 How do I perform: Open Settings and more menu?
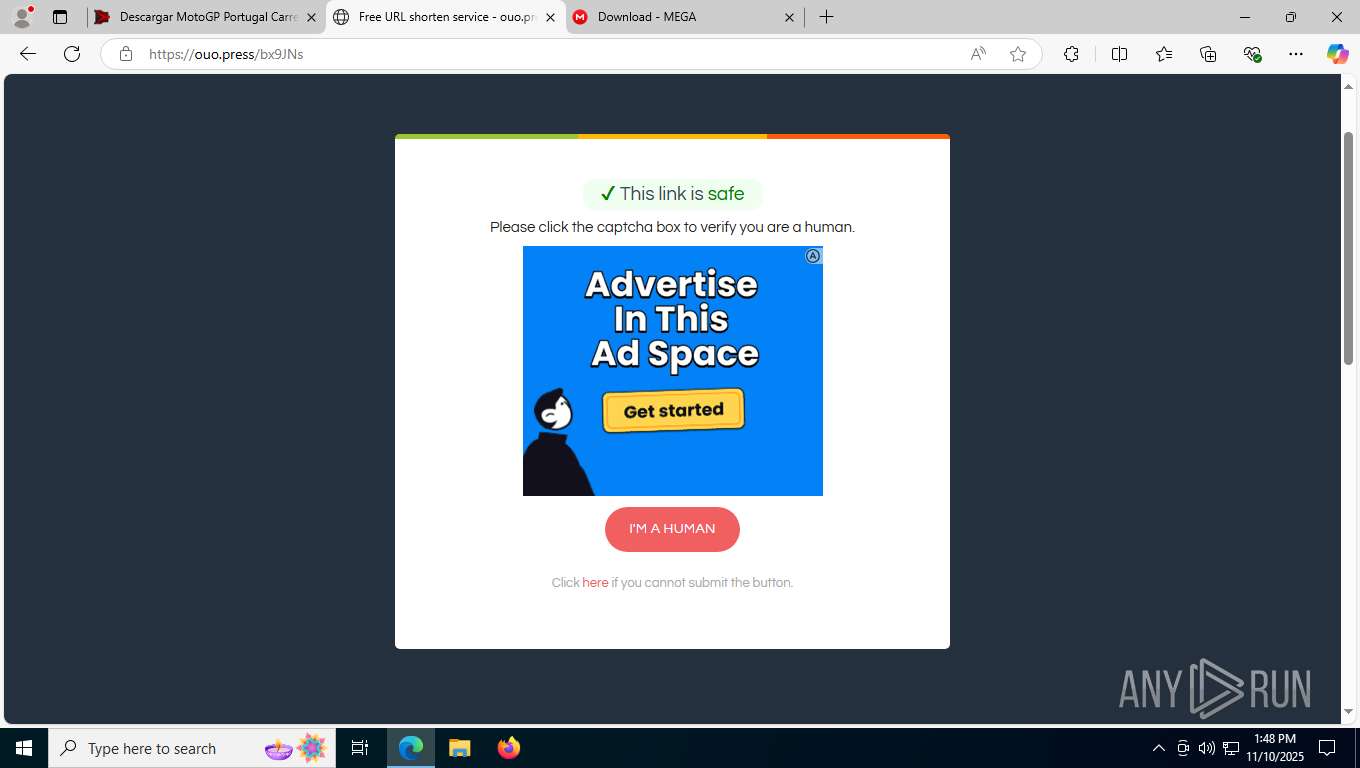pyautogui.click(x=1296, y=54)
